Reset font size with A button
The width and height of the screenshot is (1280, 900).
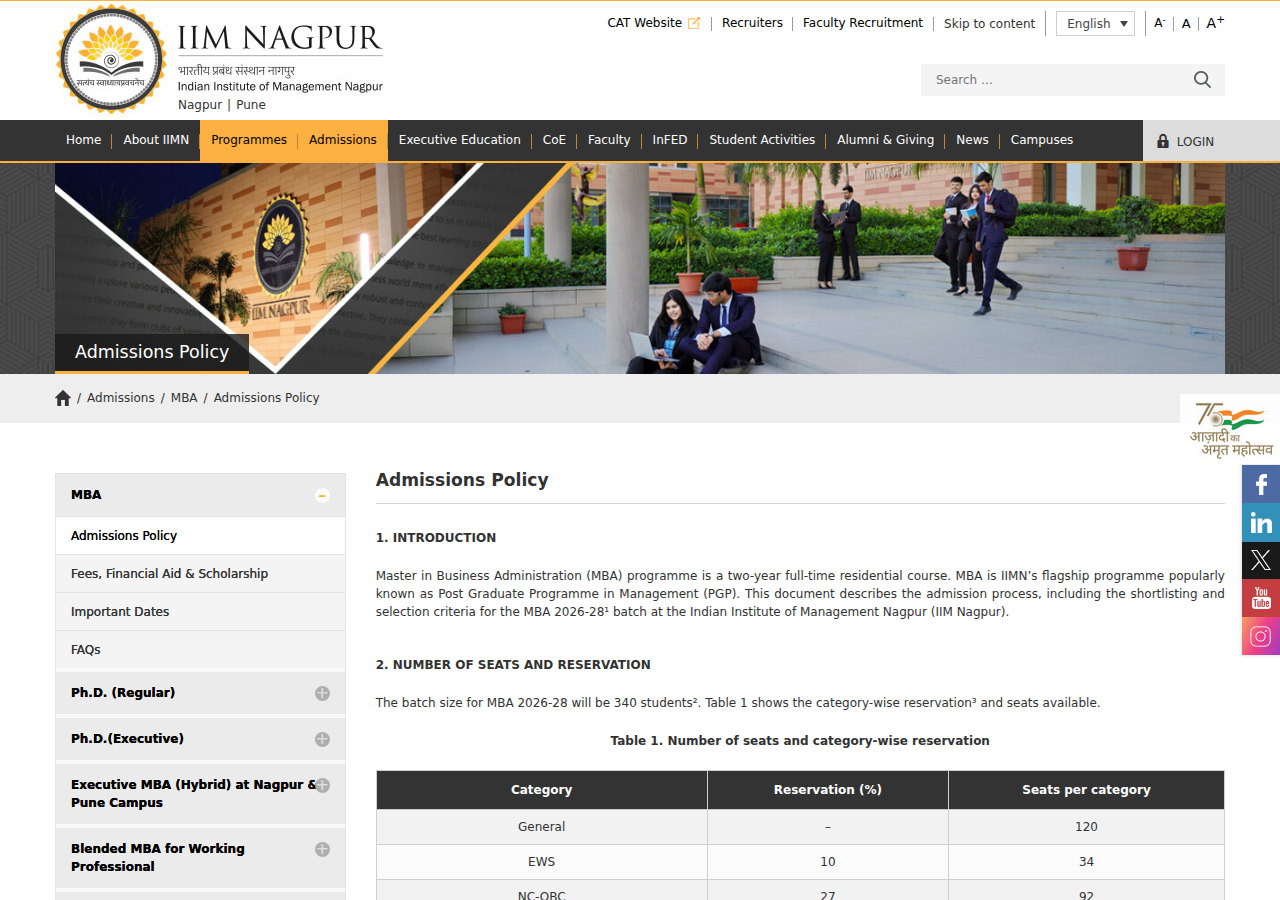pyautogui.click(x=1186, y=24)
